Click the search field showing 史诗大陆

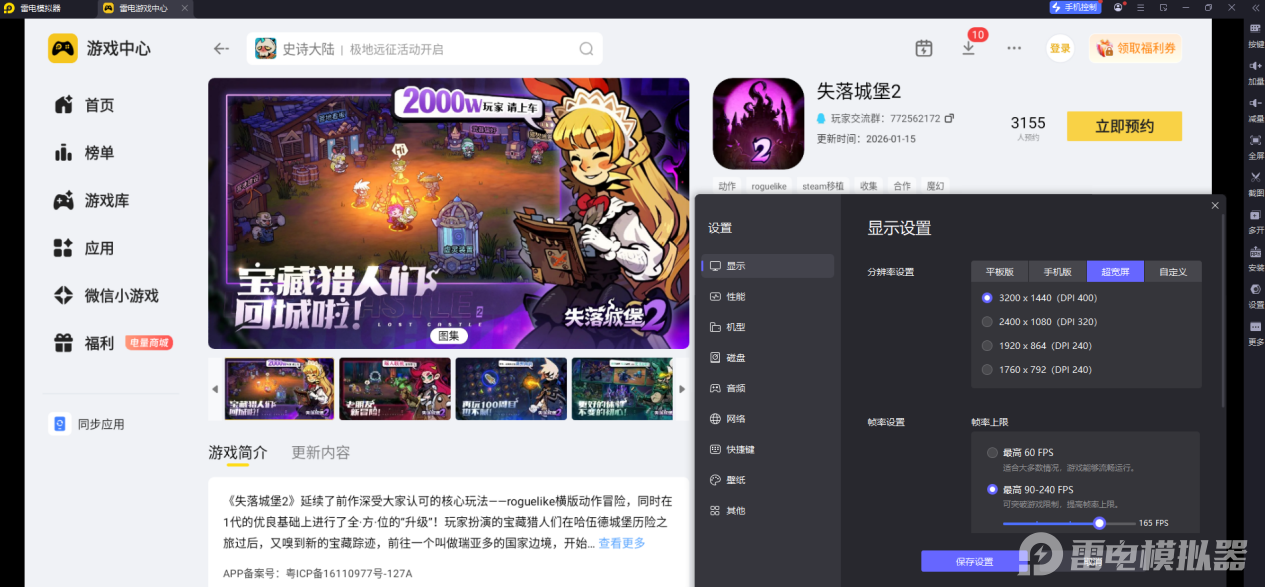point(425,49)
